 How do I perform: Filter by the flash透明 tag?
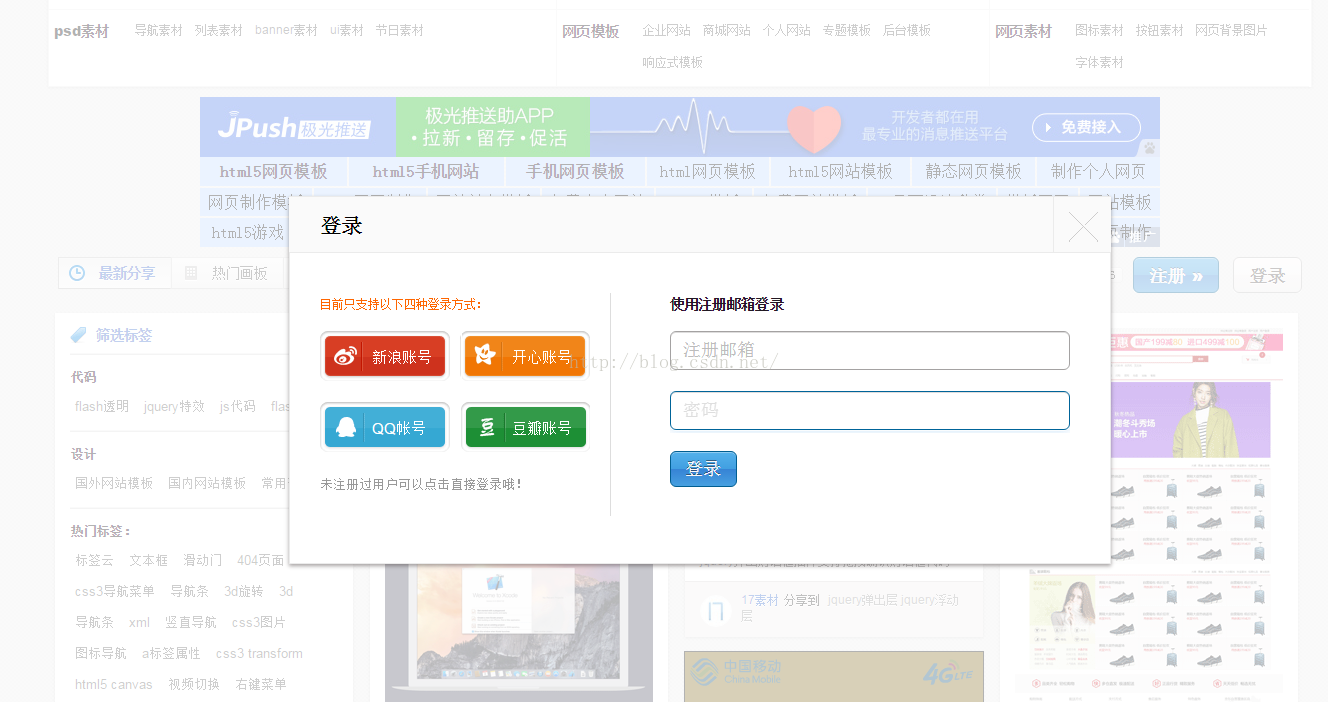point(102,406)
